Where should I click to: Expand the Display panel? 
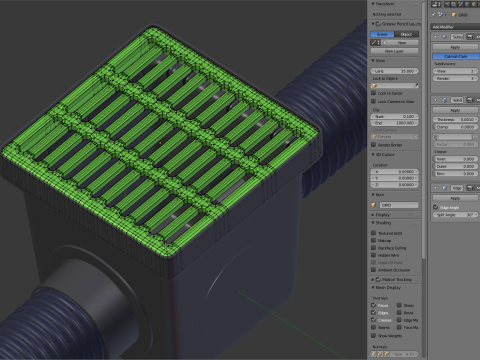tap(373, 215)
